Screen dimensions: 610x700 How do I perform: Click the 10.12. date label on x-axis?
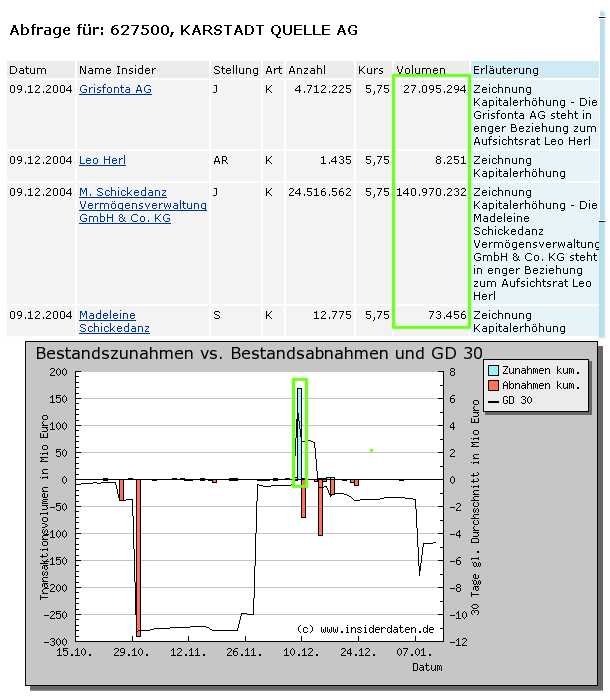coord(301,652)
